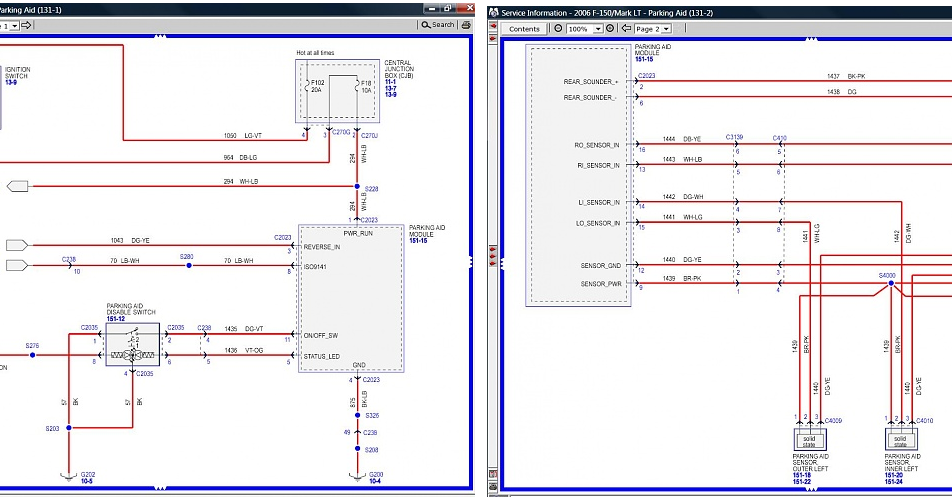952x500 pixels.
Task: Click the printer icon at bottom of right window sidebar
Action: coord(493,487)
